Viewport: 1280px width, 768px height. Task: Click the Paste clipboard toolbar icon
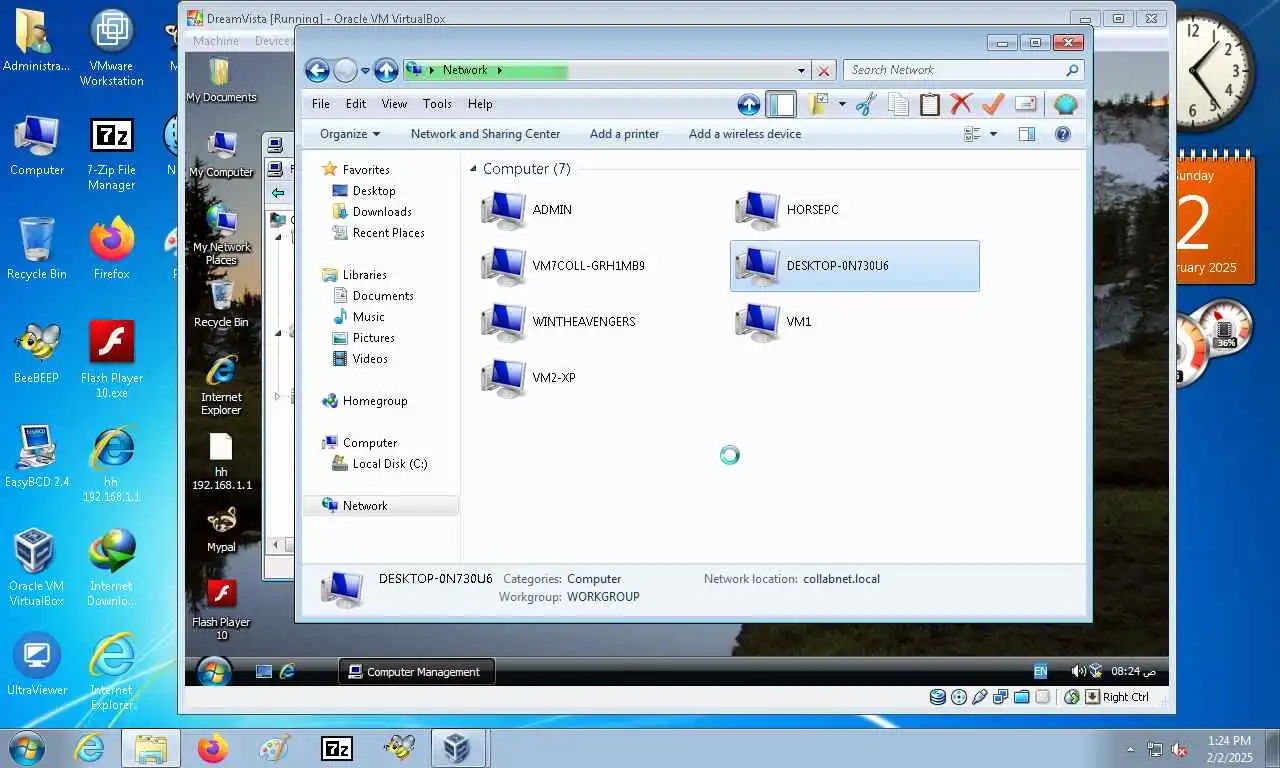930,104
